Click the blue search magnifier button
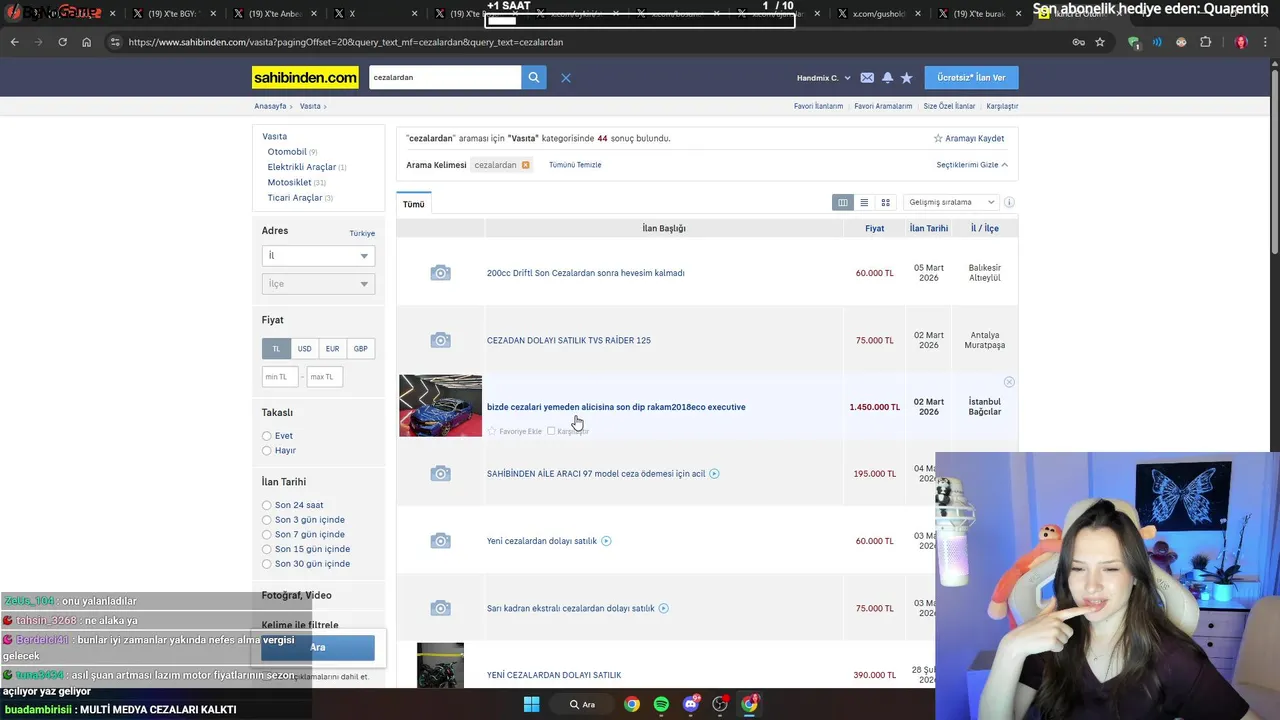 tap(534, 77)
